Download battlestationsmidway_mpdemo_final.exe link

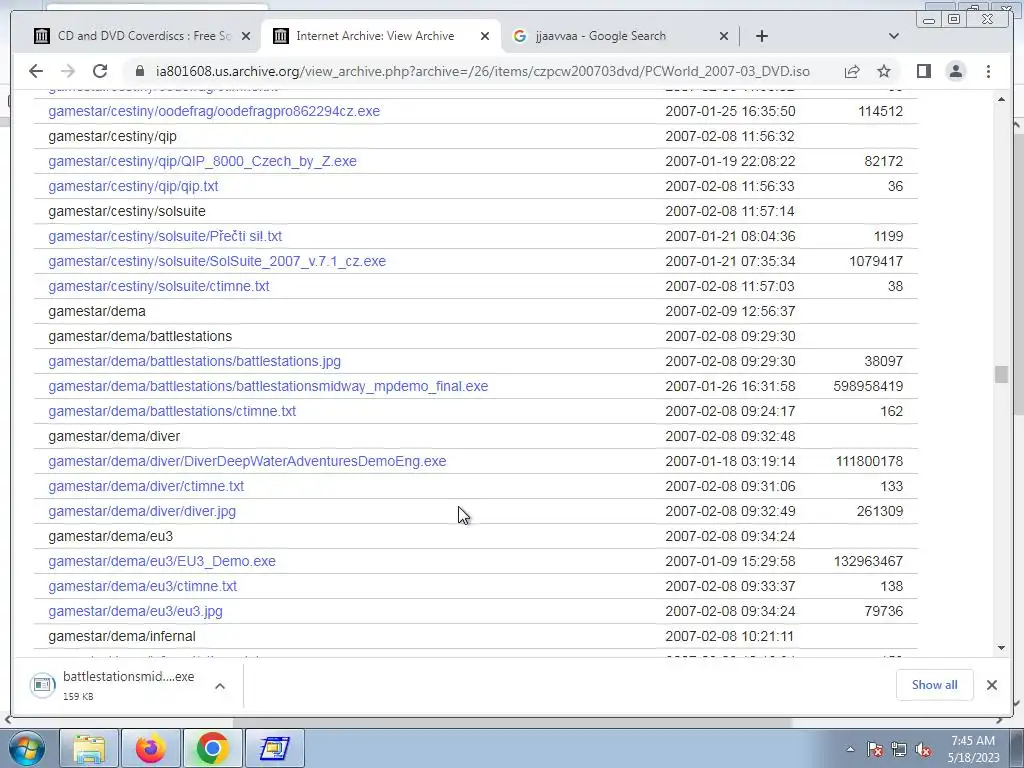pyautogui.click(x=268, y=386)
